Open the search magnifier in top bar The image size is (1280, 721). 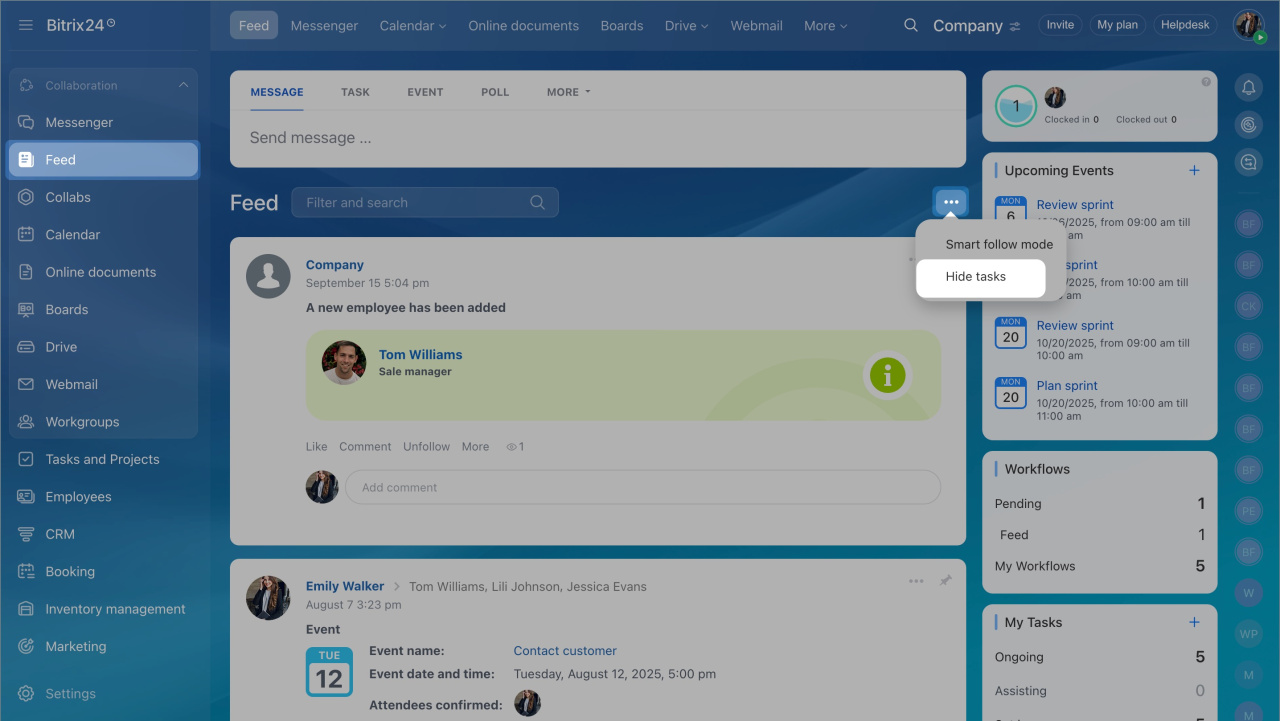[910, 26]
